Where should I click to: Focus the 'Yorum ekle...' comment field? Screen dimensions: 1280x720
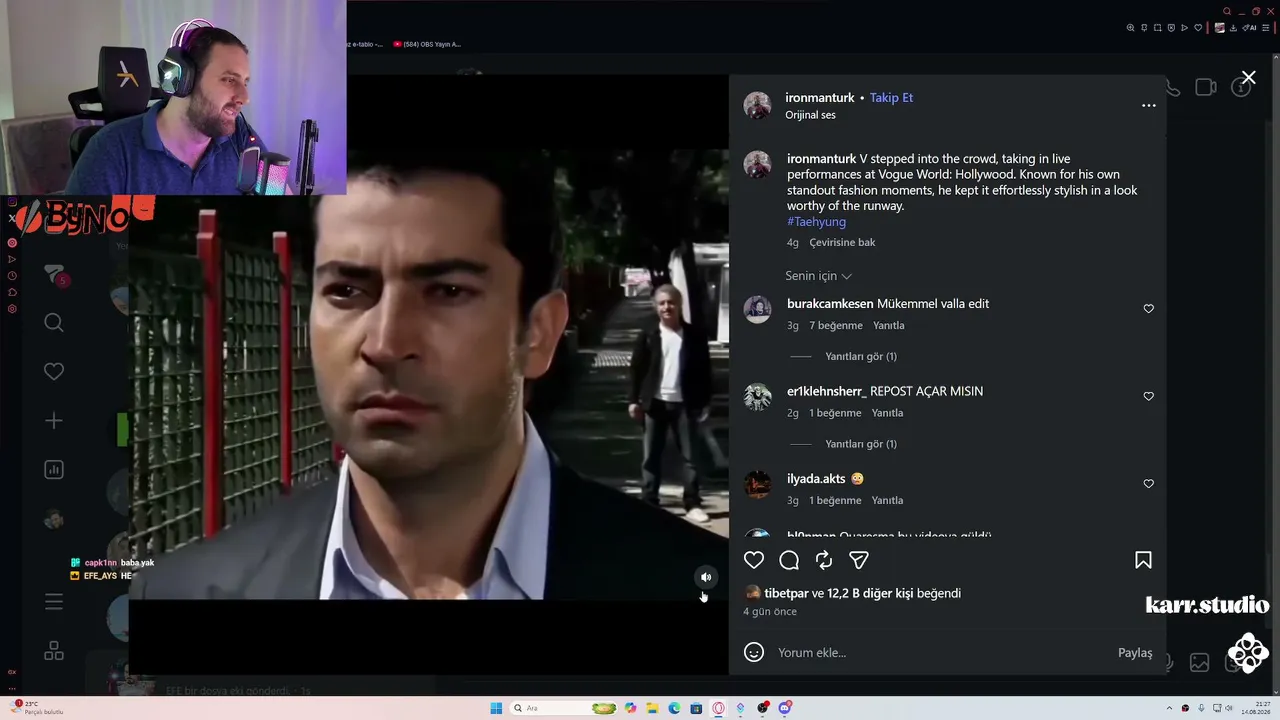[940, 653]
